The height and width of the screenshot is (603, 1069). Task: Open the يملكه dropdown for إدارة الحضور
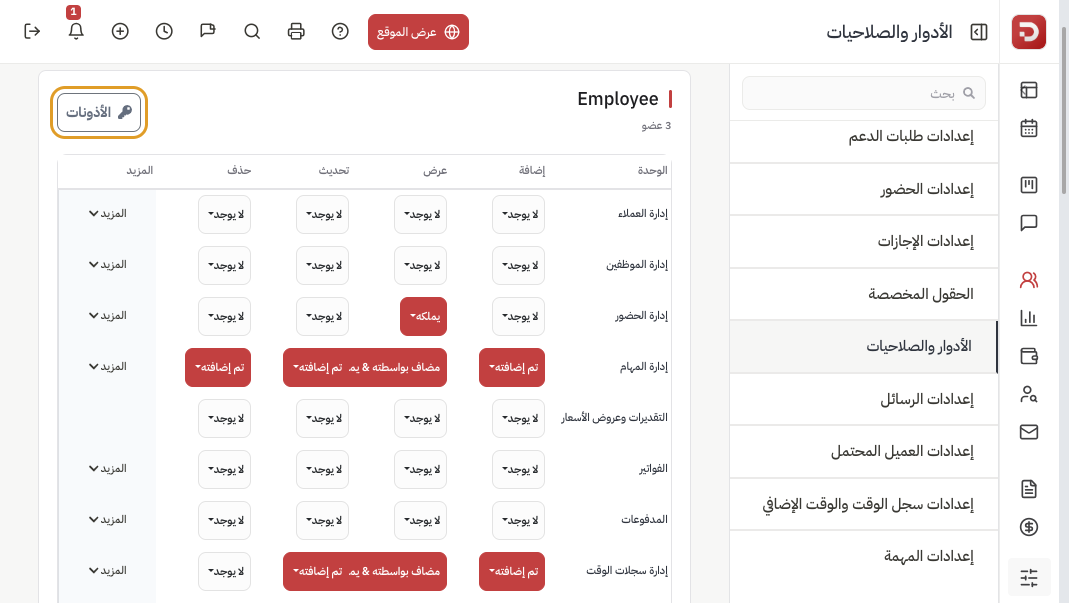point(423,317)
